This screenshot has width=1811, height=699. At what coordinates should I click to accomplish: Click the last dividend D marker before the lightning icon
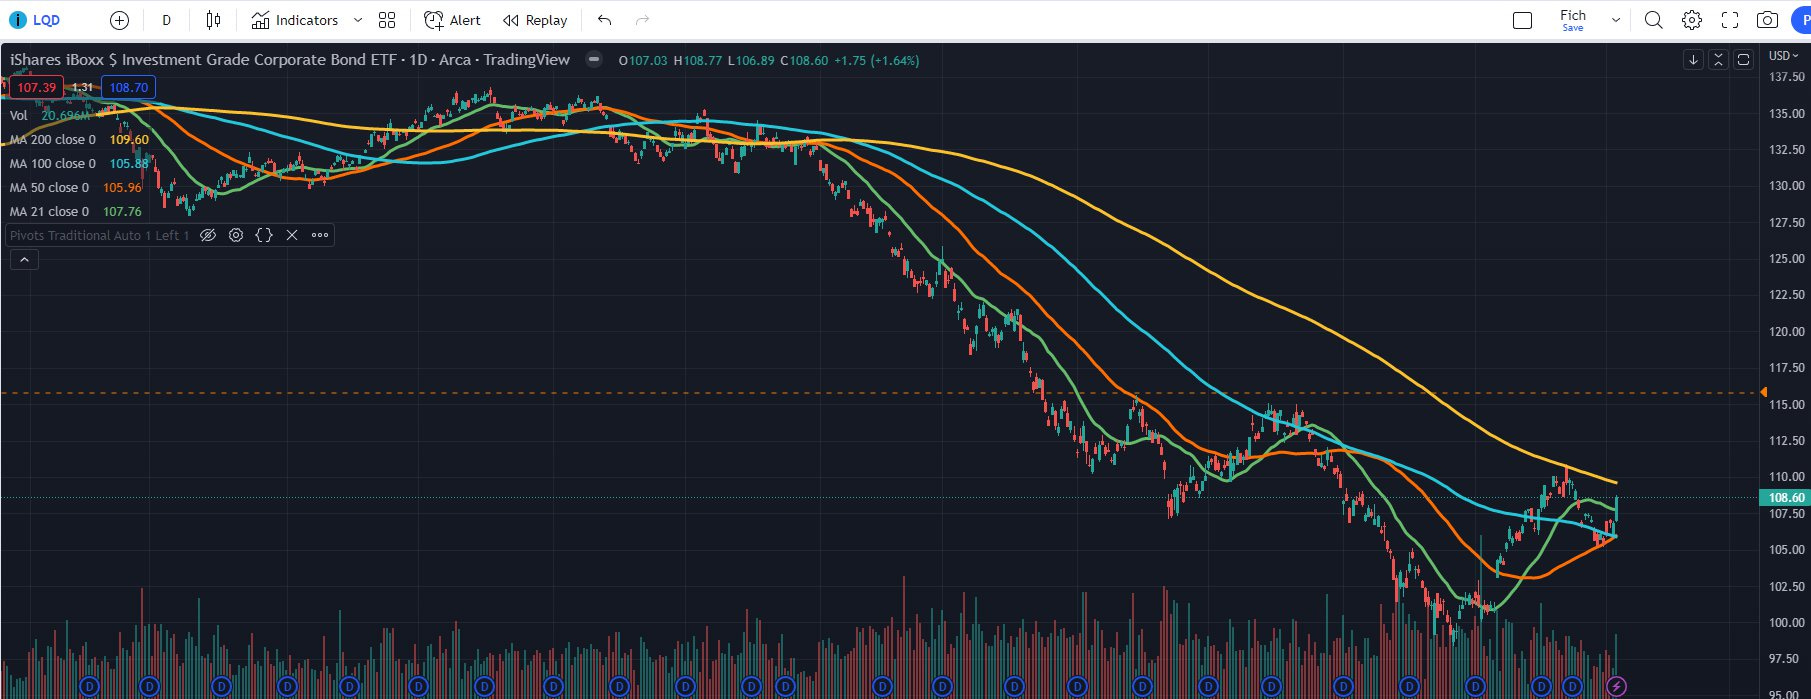click(1572, 686)
